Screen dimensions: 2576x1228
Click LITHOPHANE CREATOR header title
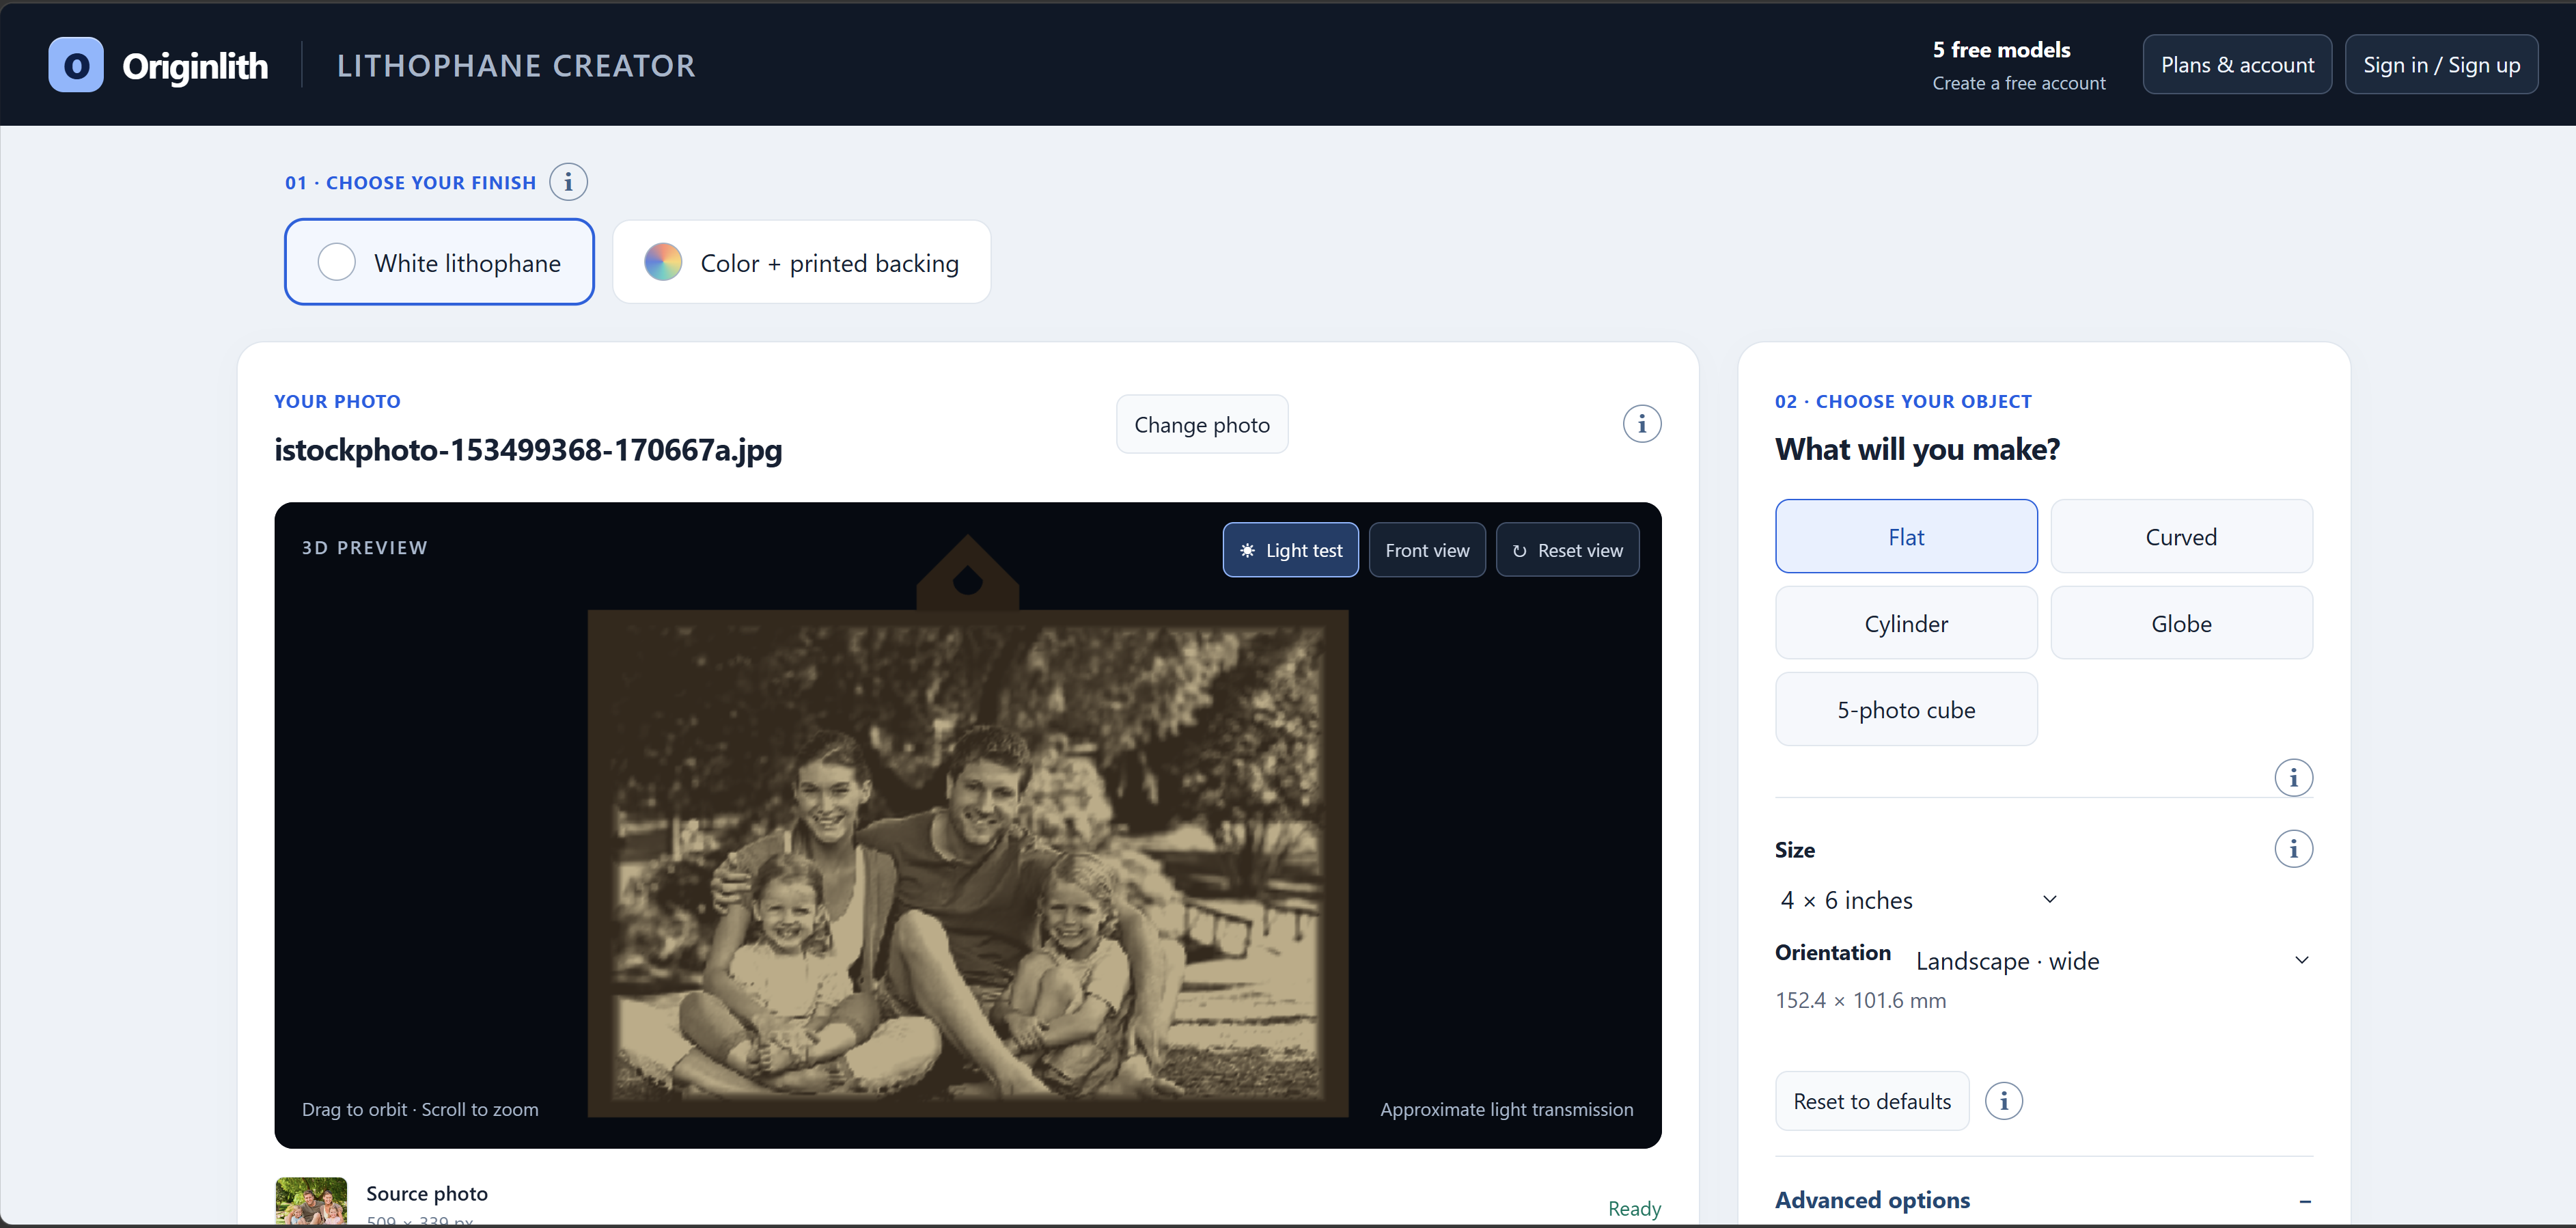point(516,65)
